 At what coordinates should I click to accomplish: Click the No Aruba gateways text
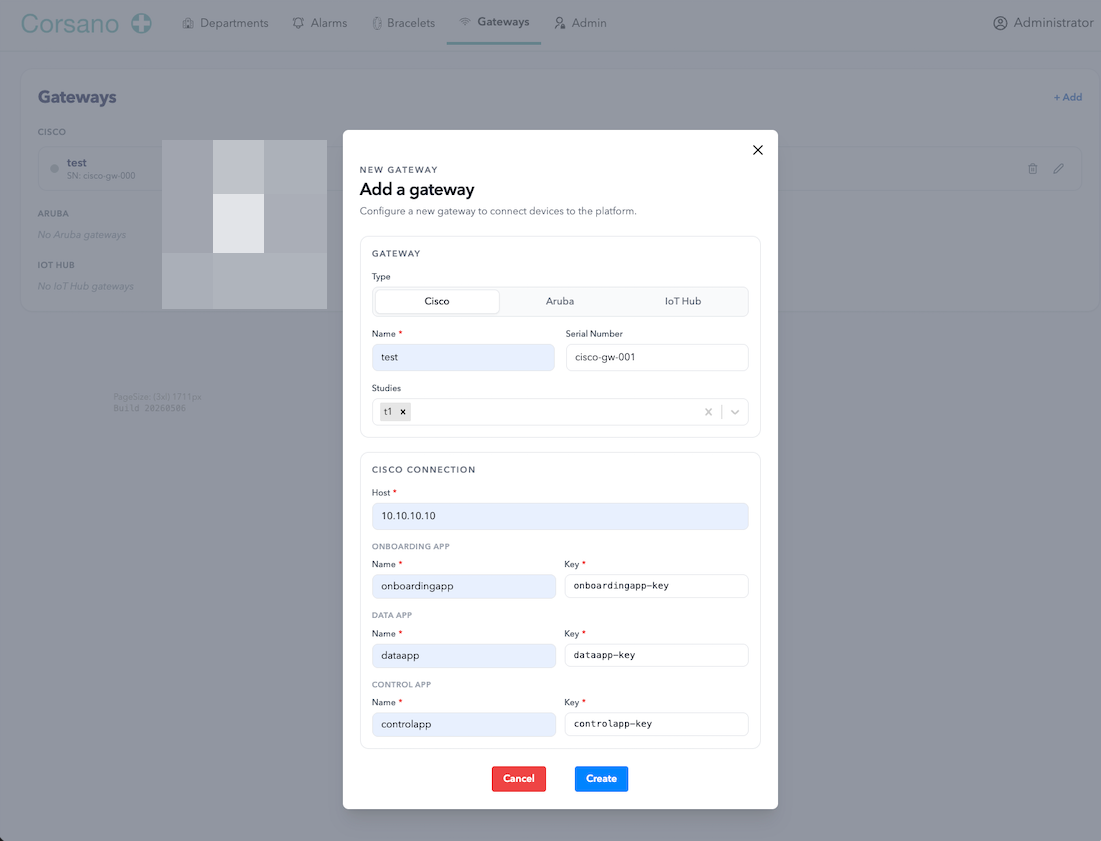click(x=82, y=234)
